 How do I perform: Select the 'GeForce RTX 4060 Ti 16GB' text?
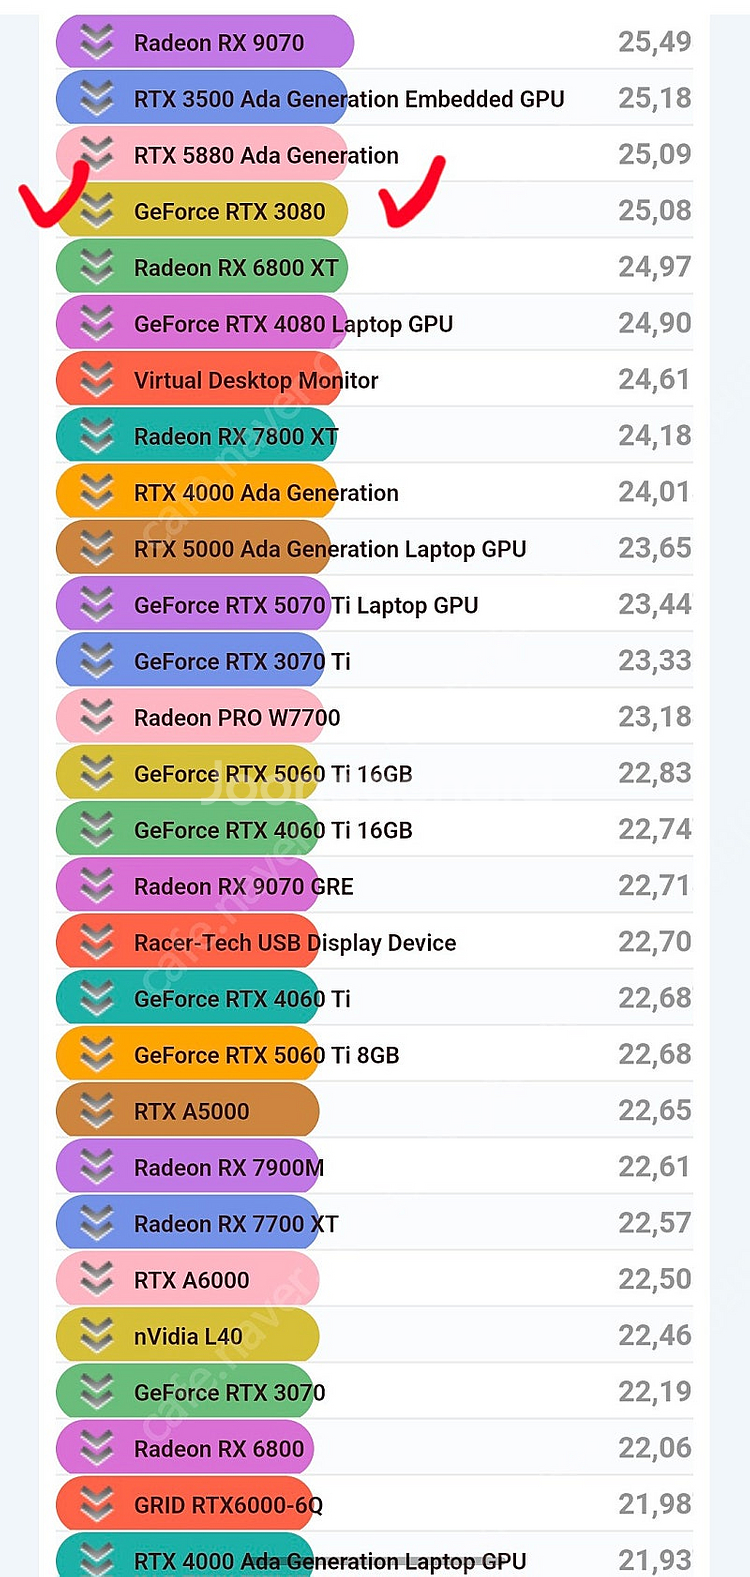tap(273, 831)
